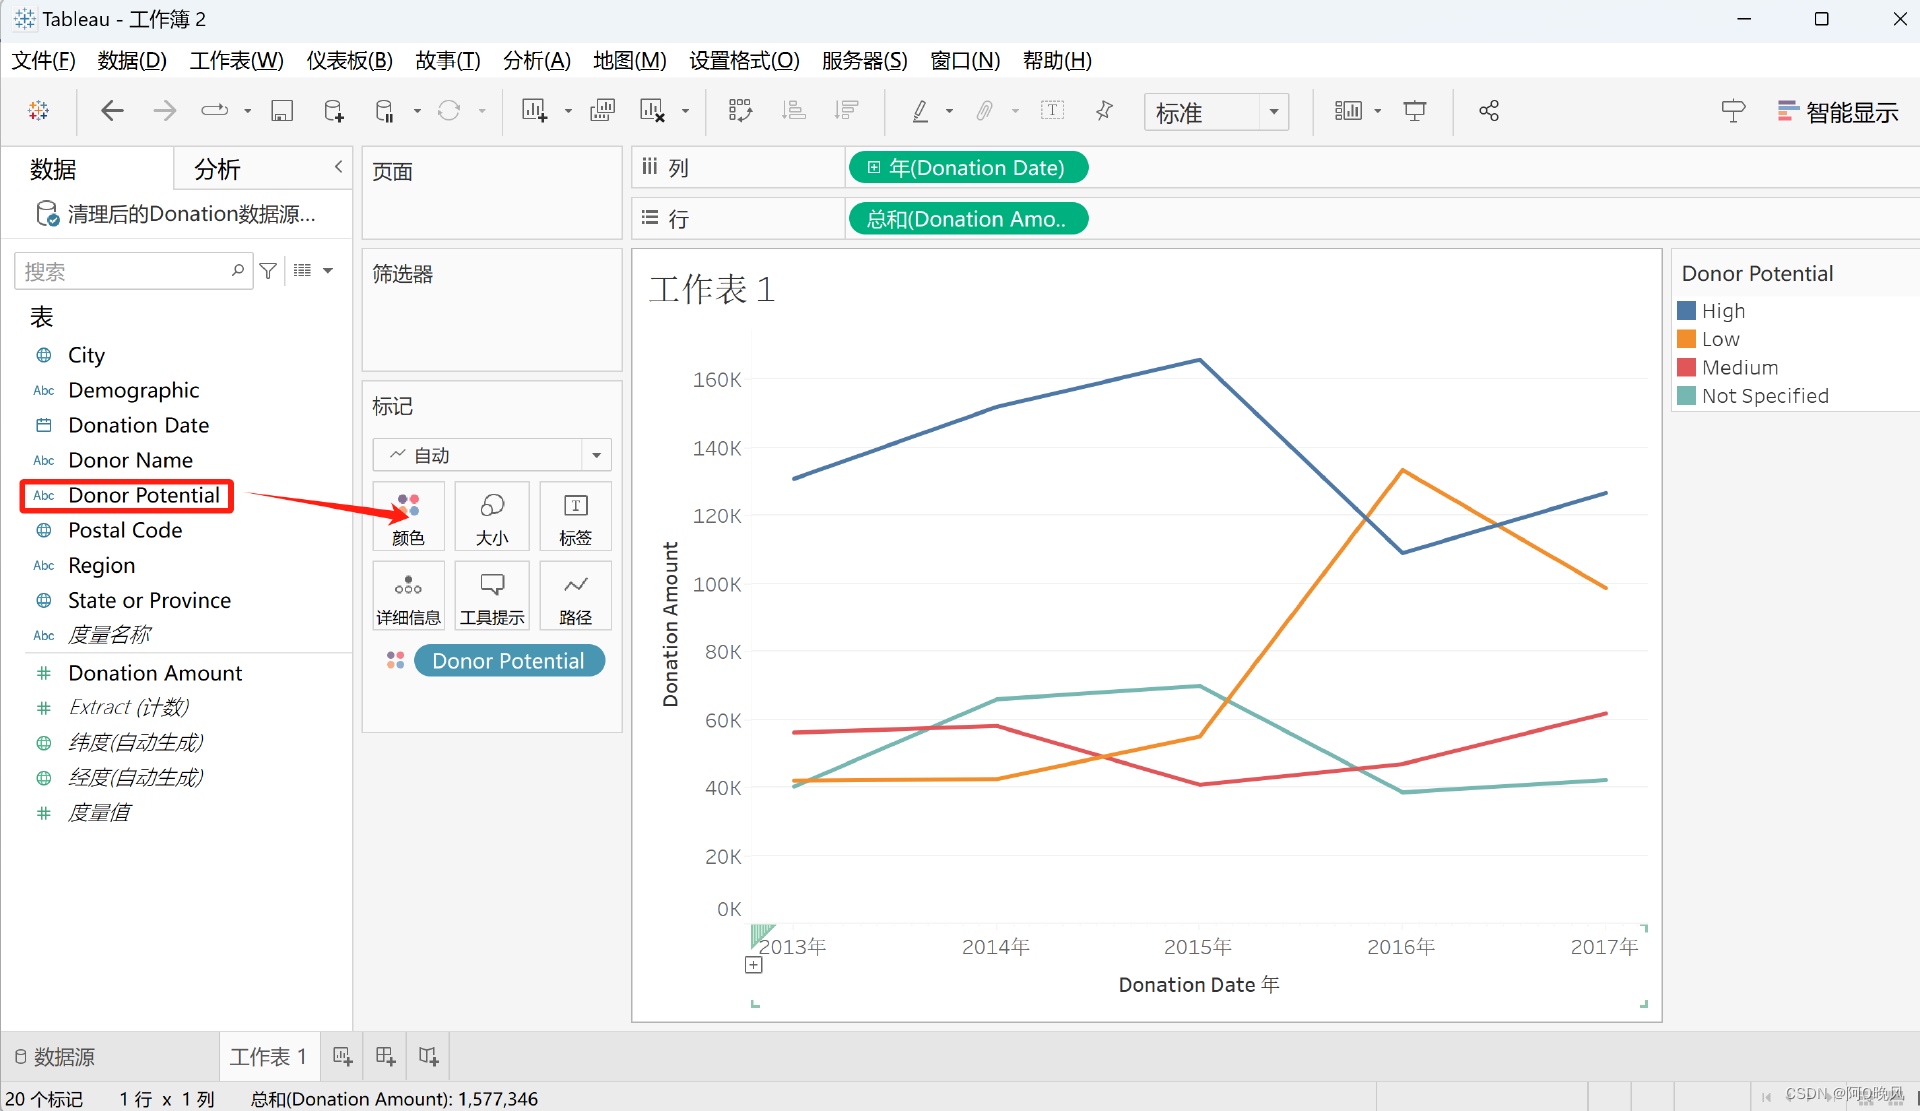Click the swap rows and columns icon
Screen dimensions: 1920x1111
point(740,111)
